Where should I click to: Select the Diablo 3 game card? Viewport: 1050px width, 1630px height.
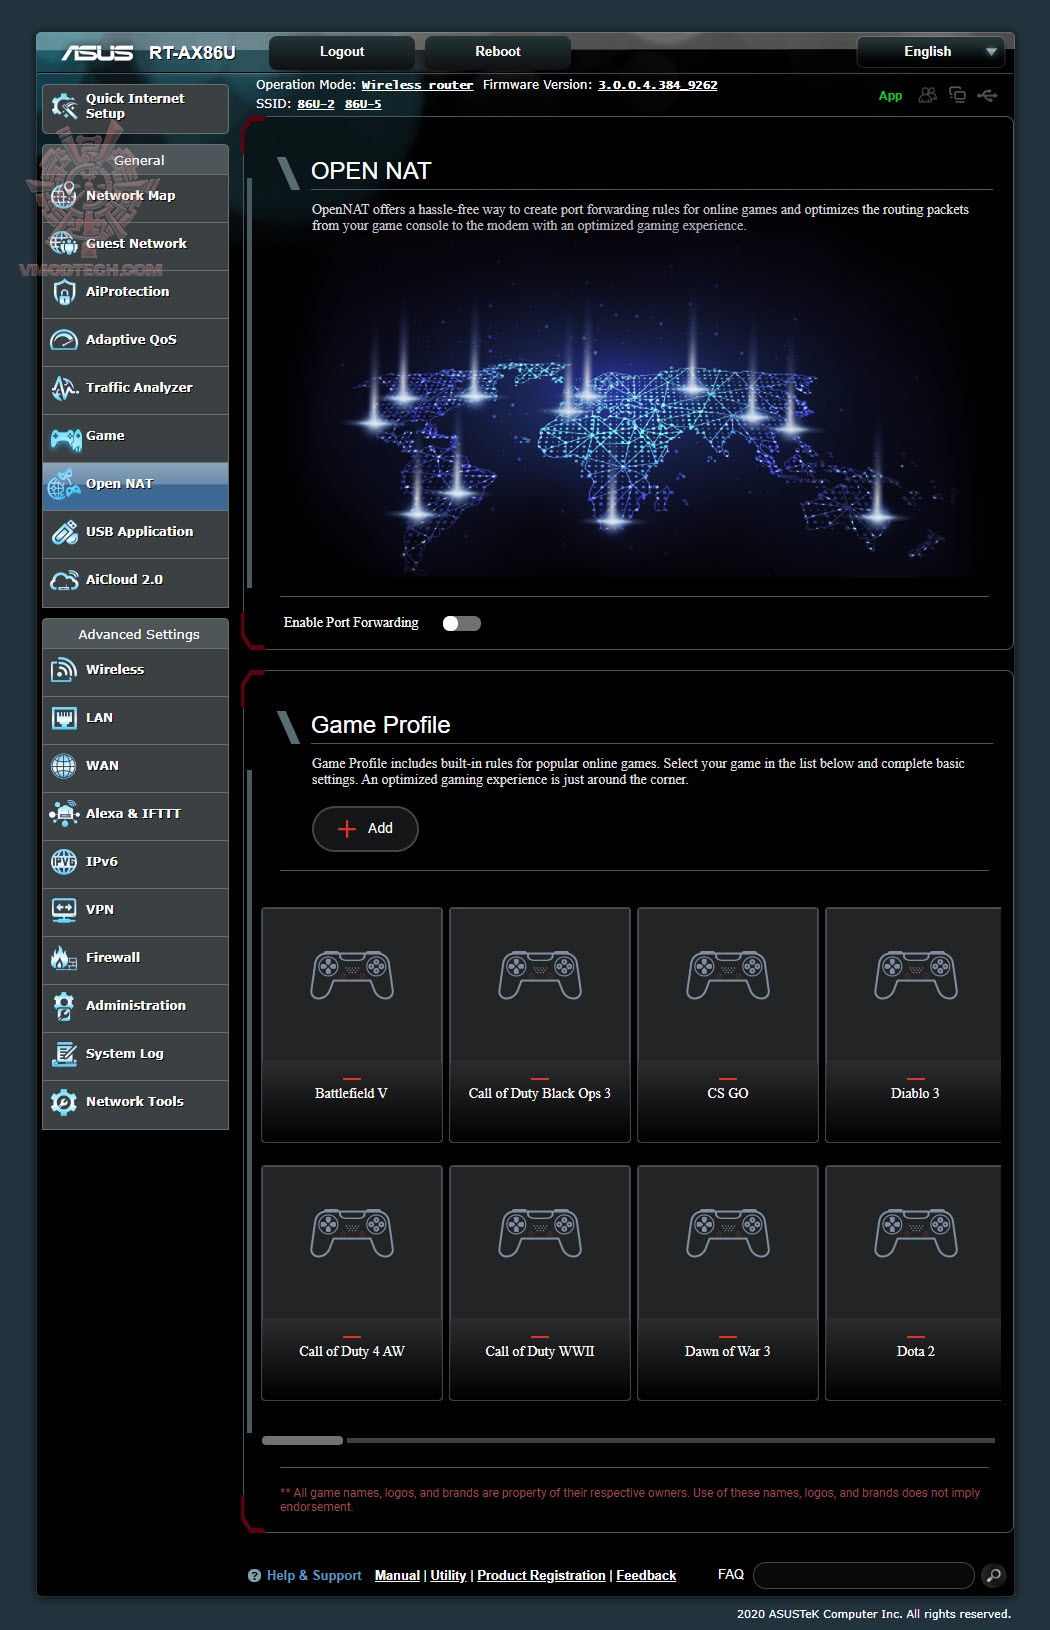[914, 1025]
